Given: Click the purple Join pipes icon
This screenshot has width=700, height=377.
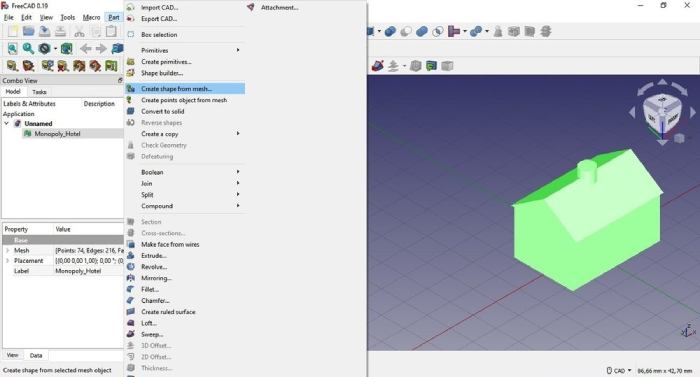Looking at the screenshot, I should click(x=454, y=31).
